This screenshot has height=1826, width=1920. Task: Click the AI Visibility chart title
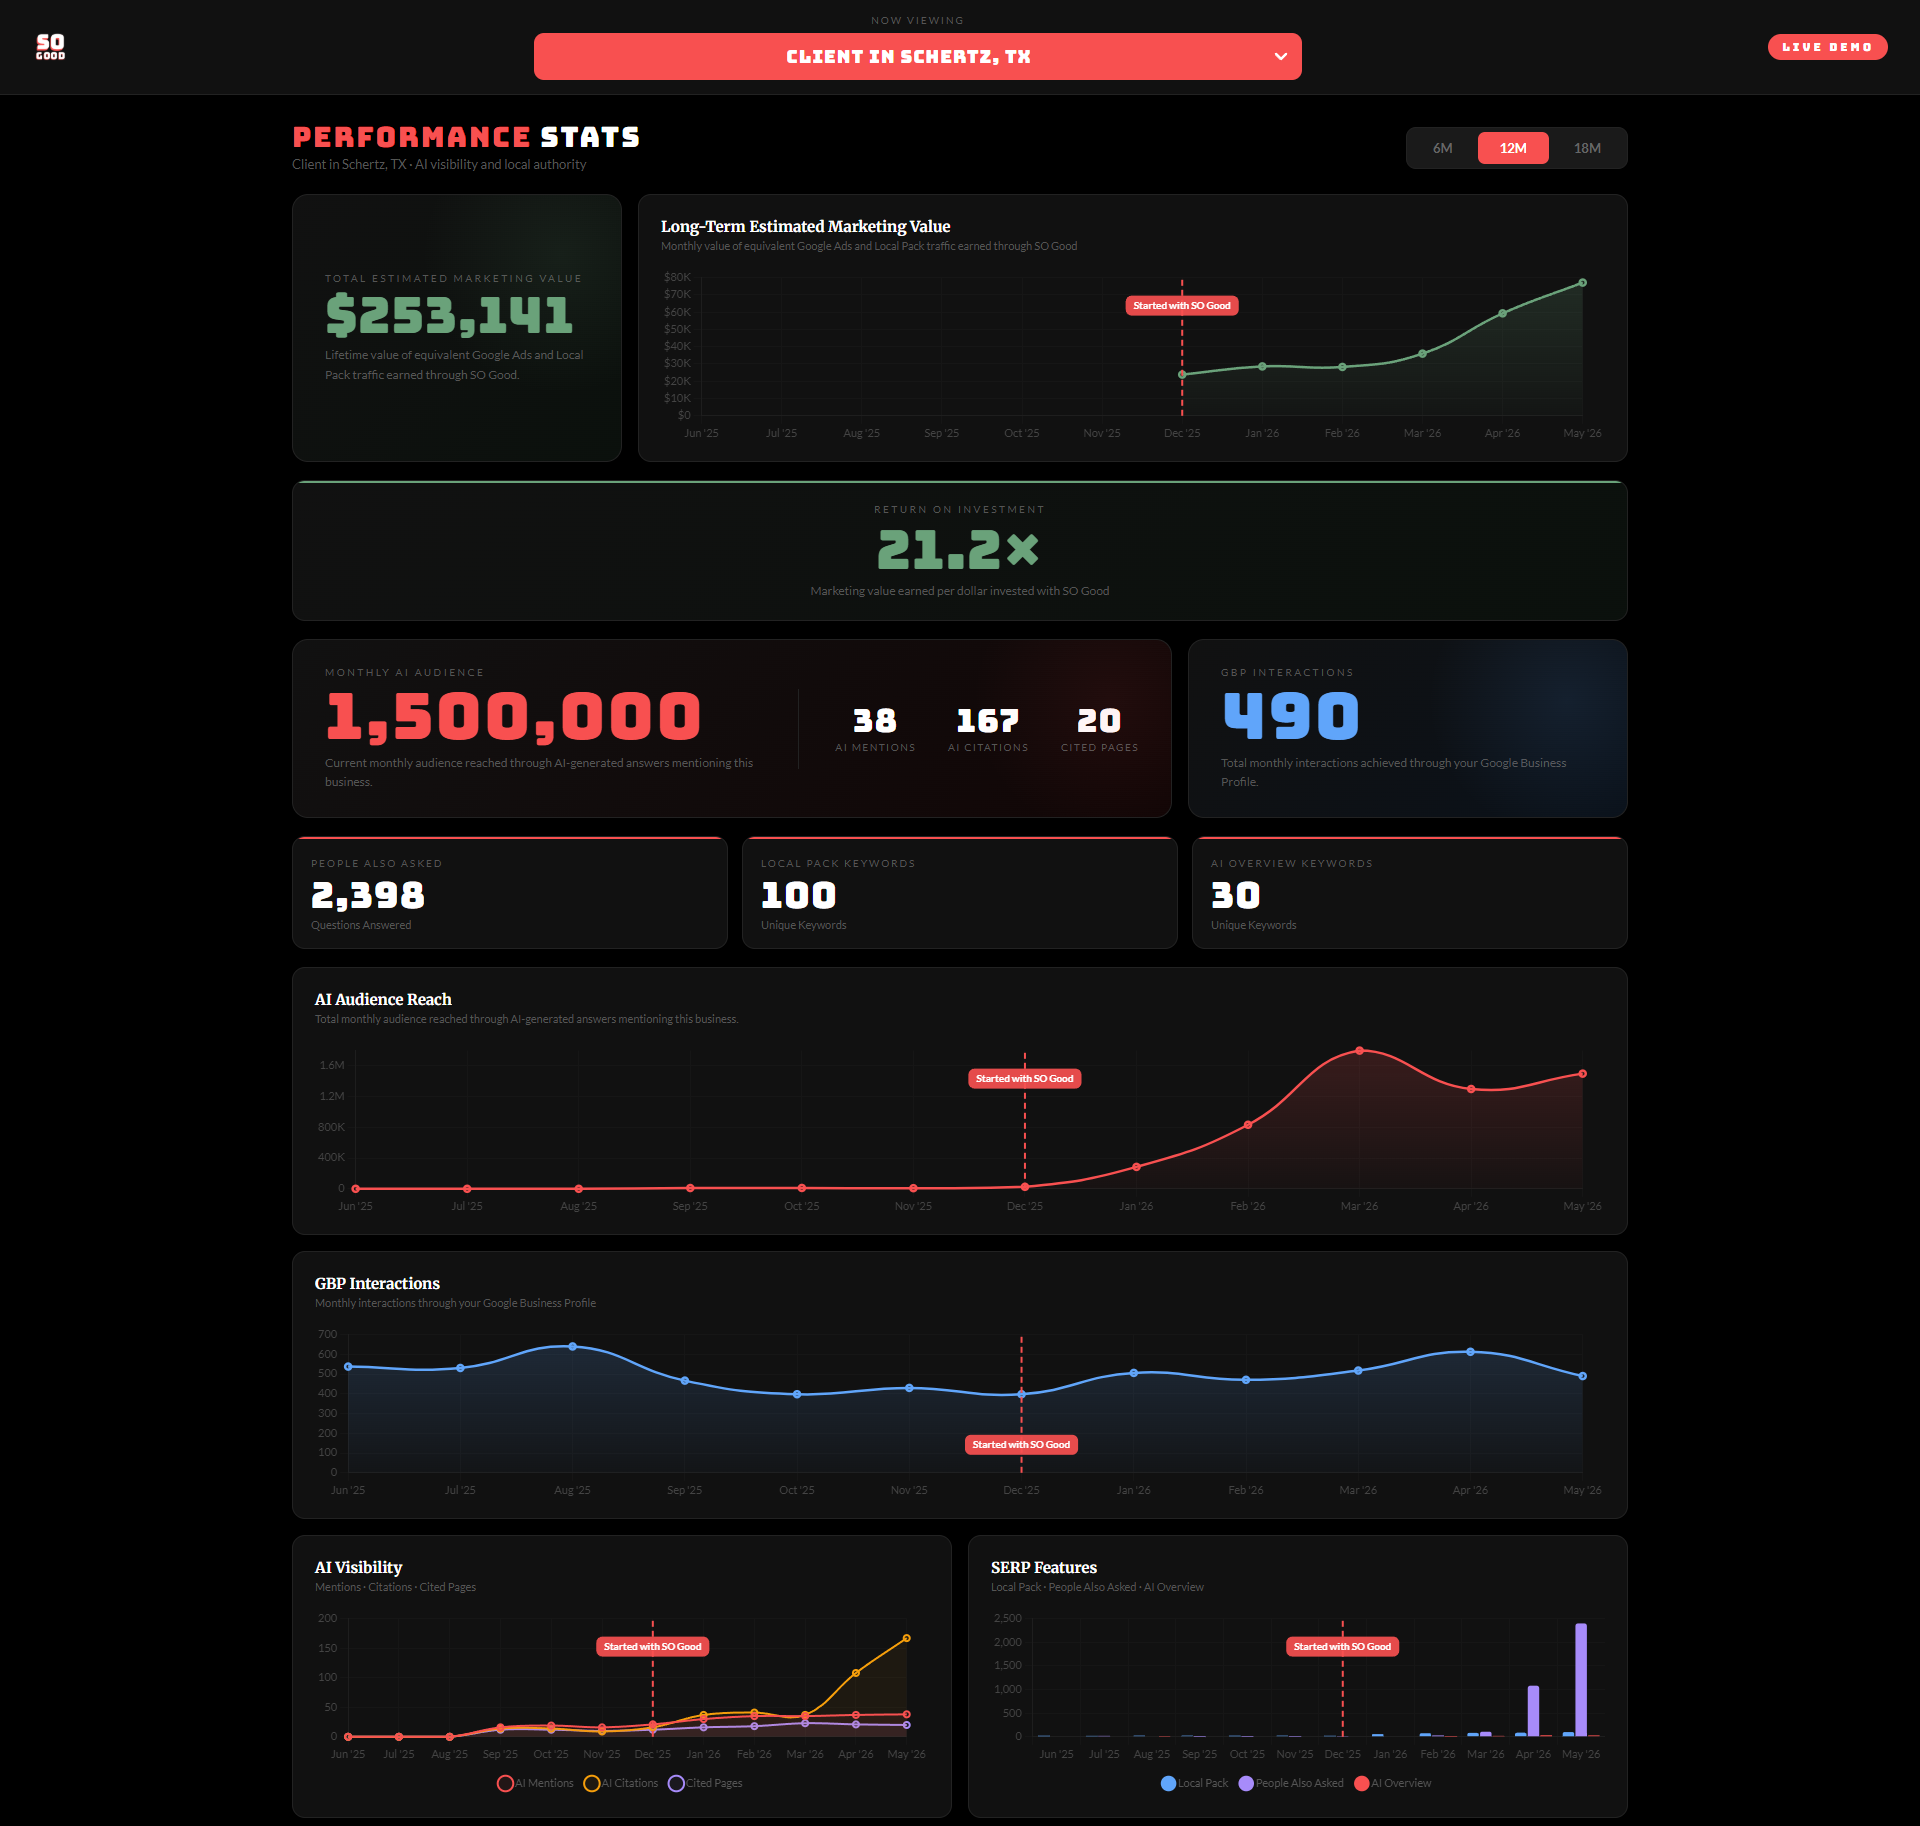point(358,1568)
